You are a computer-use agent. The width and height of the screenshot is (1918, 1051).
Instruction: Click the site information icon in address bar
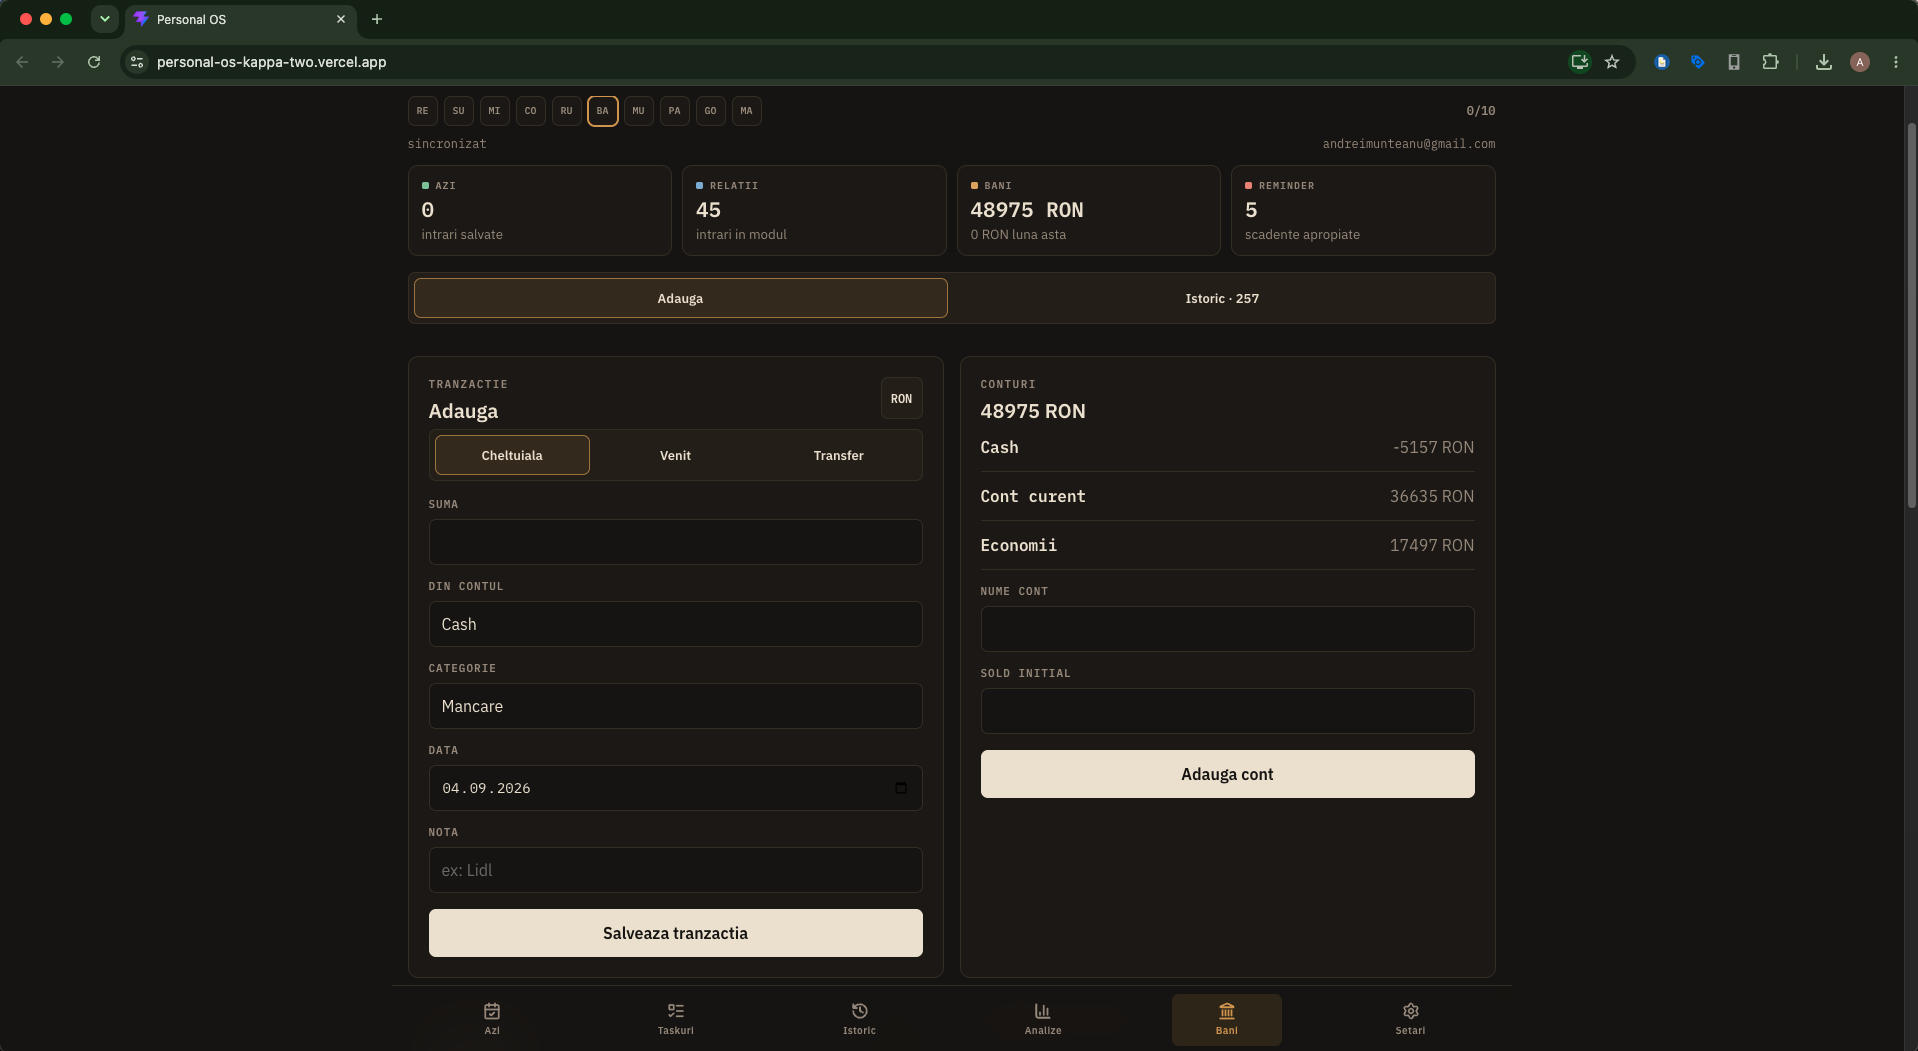138,62
